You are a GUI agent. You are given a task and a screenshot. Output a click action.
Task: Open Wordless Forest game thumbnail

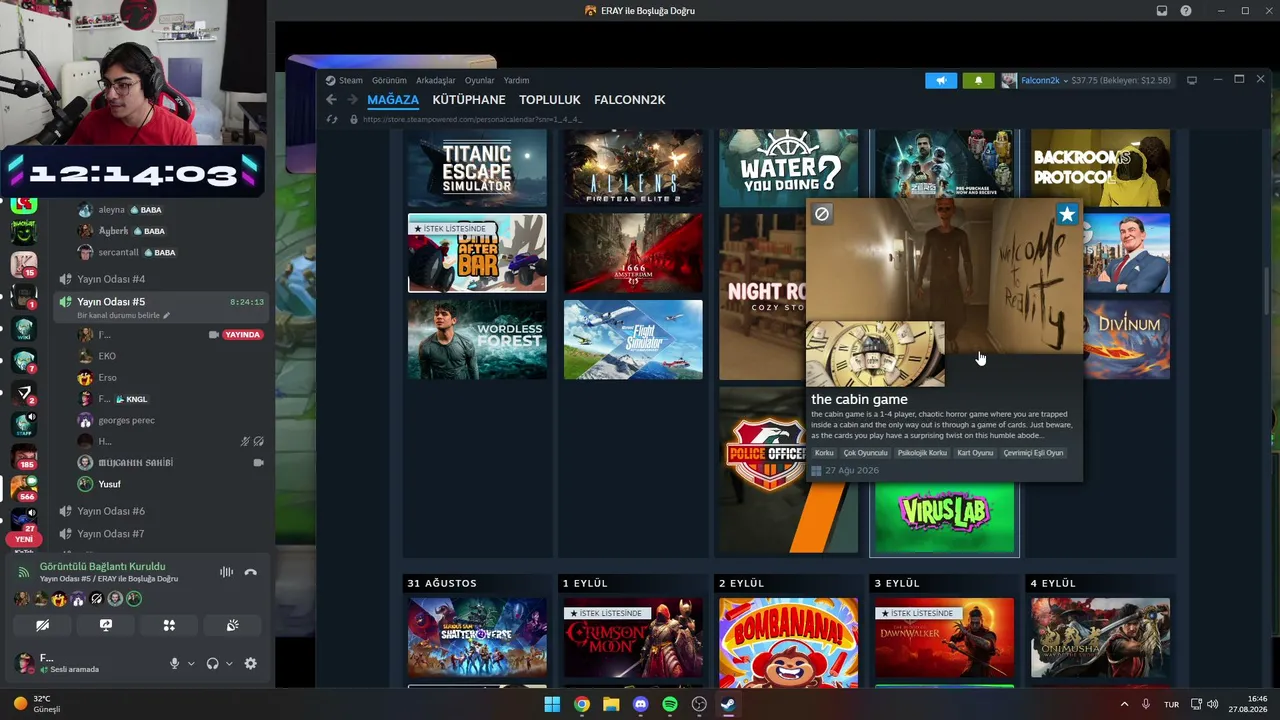click(x=477, y=340)
